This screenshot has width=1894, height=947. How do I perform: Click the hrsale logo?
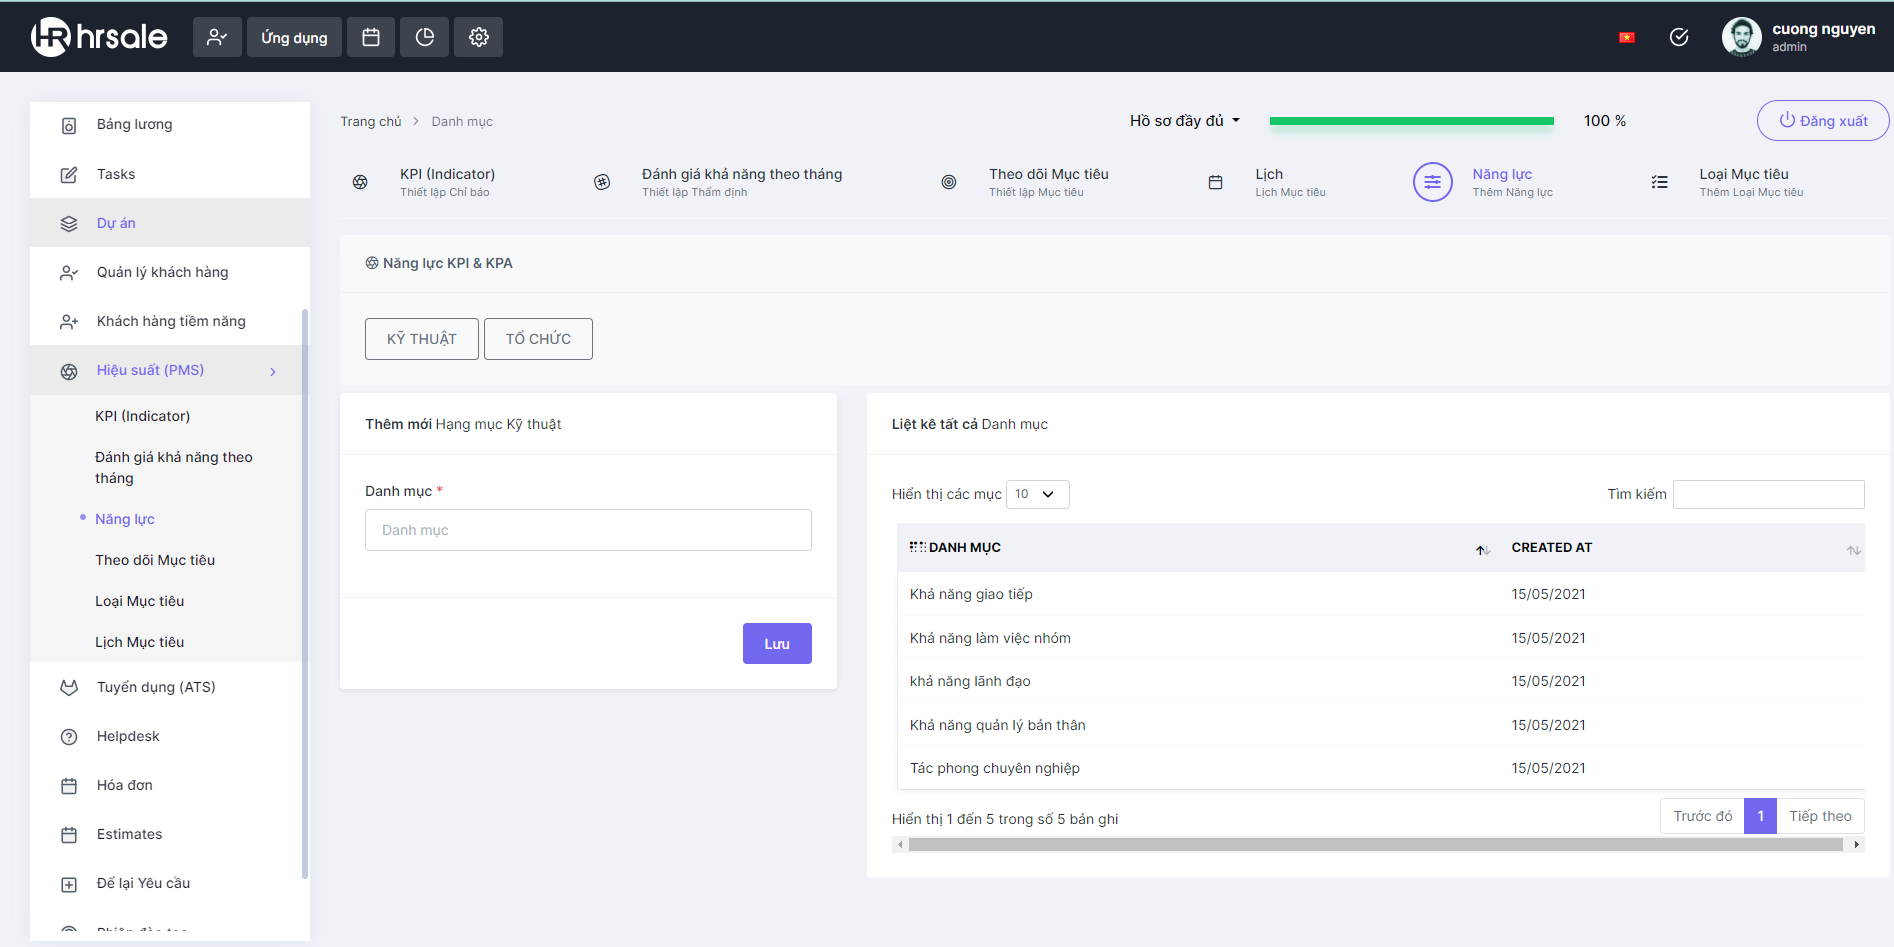(x=99, y=37)
